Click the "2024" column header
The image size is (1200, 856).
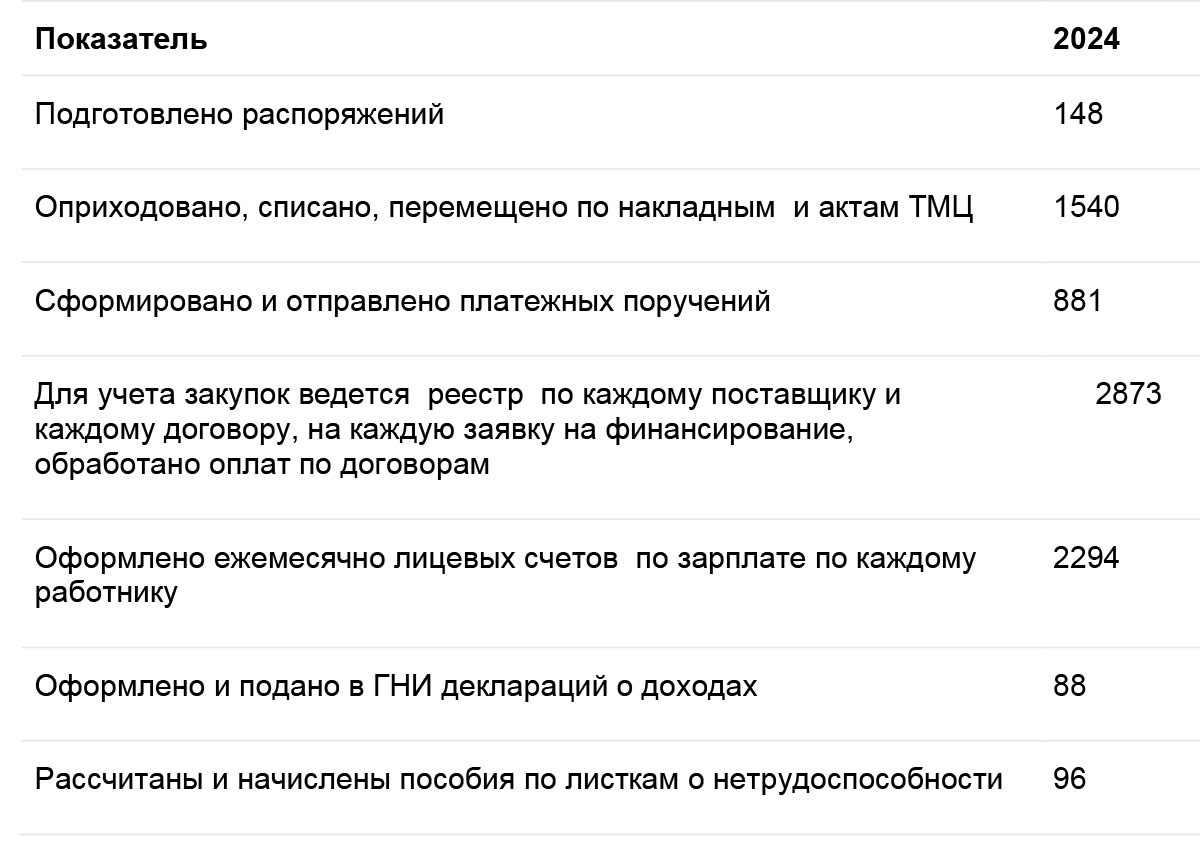coord(1086,40)
